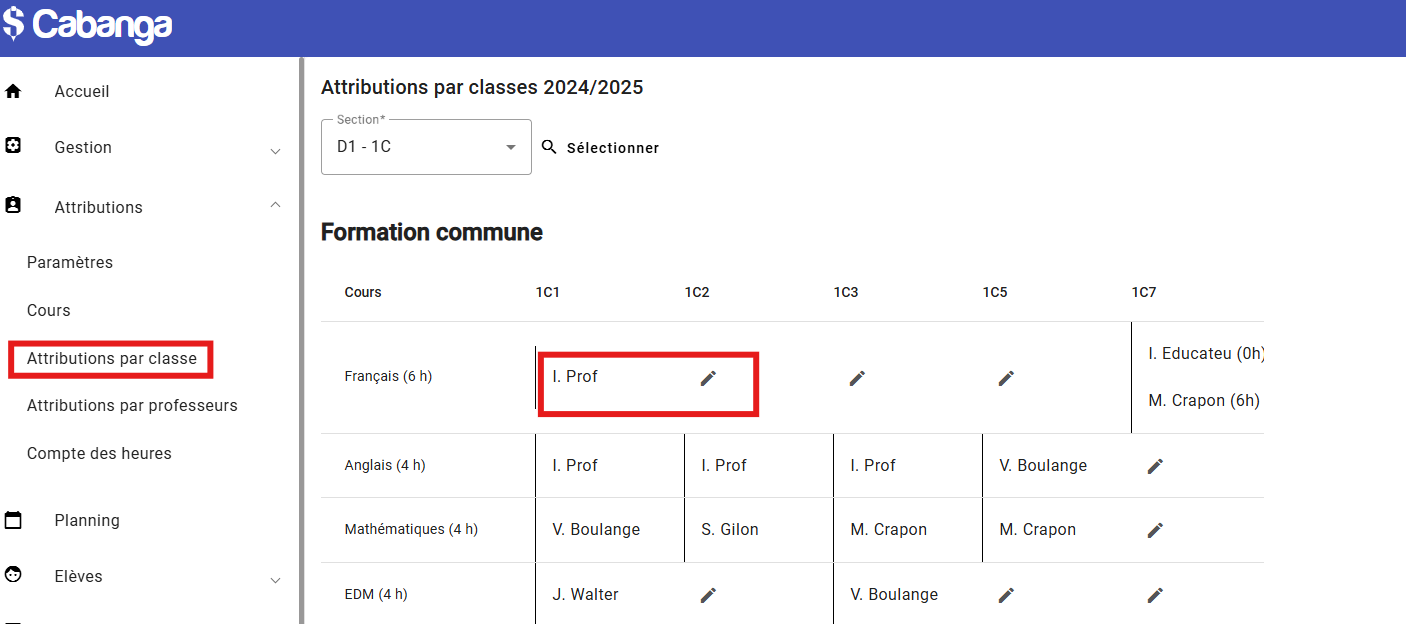Edit Français attribution for class 1C2
Image resolution: width=1406 pixels, height=624 pixels.
coord(708,378)
